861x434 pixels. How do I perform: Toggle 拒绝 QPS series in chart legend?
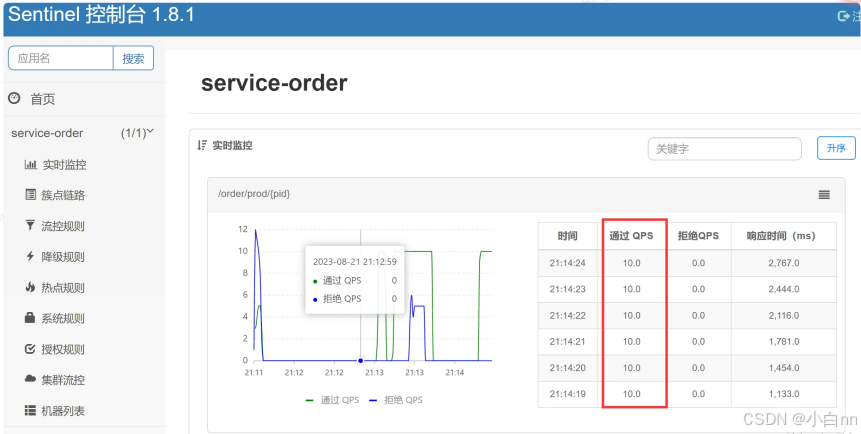pyautogui.click(x=396, y=400)
